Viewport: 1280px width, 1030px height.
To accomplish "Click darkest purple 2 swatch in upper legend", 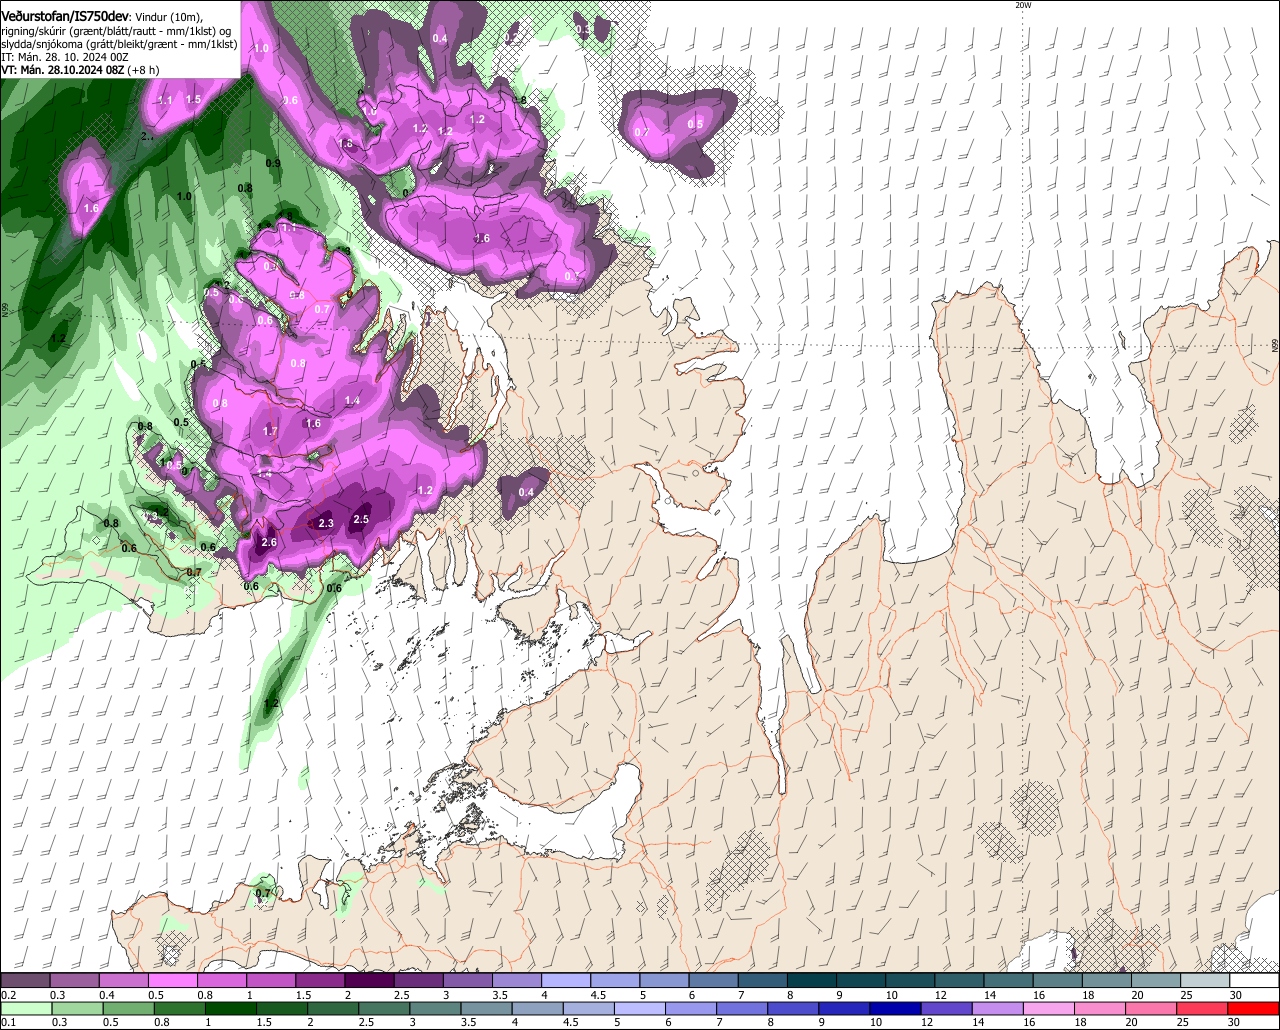I will click(x=369, y=981).
